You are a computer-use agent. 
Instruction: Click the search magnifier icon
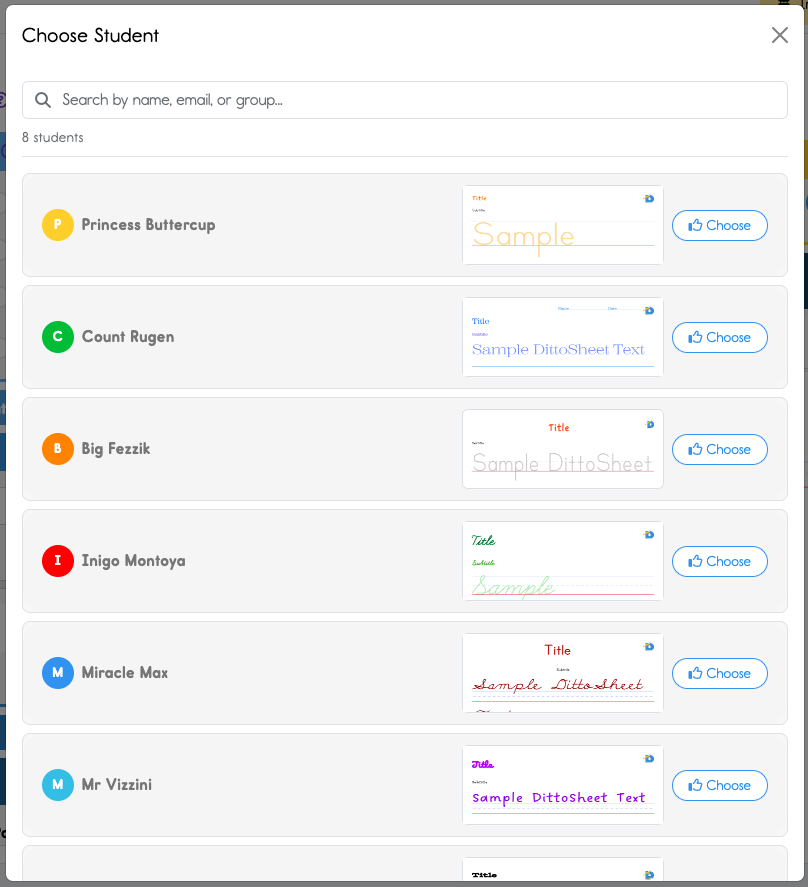[43, 99]
